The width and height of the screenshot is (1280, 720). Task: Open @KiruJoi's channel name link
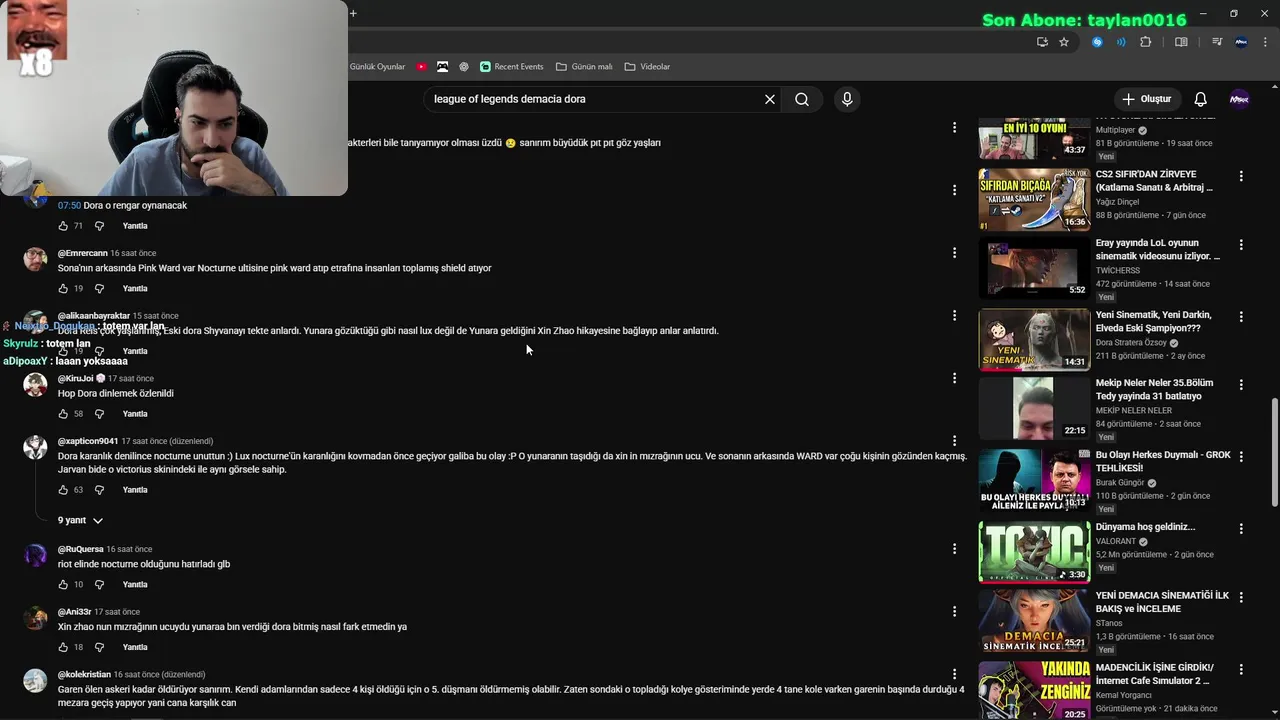click(75, 379)
